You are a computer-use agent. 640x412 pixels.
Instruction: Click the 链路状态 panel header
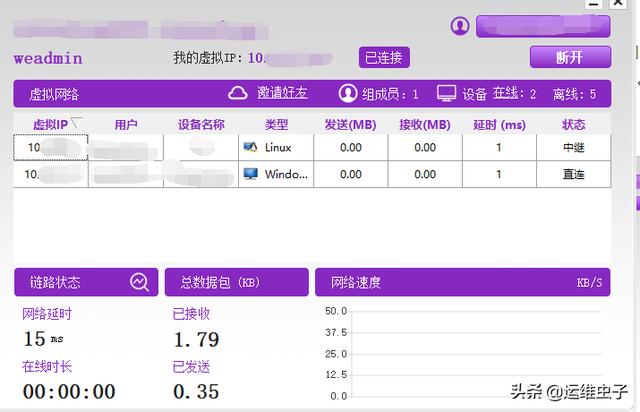(x=86, y=282)
